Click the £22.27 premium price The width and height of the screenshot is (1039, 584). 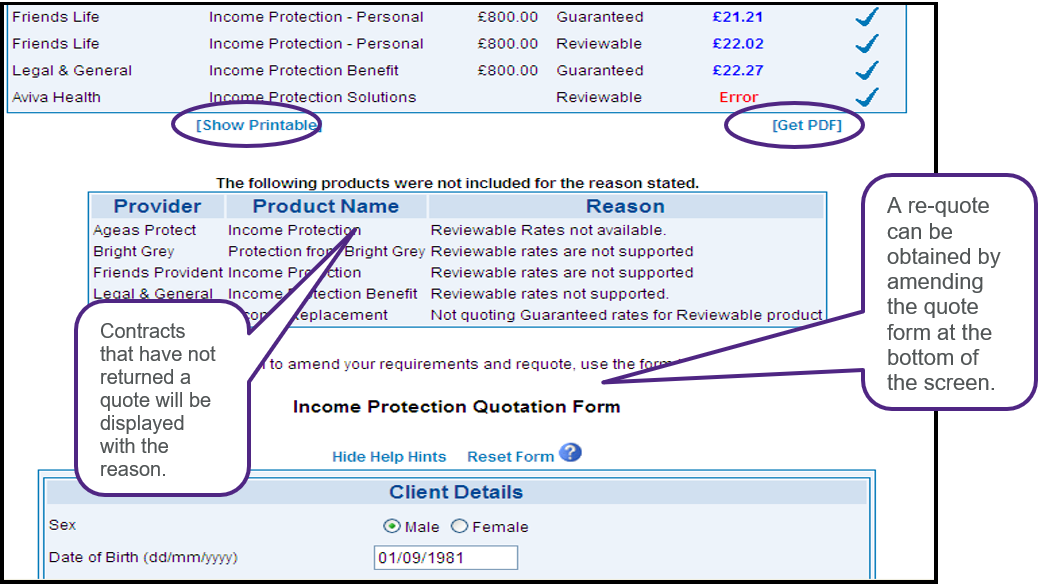738,70
